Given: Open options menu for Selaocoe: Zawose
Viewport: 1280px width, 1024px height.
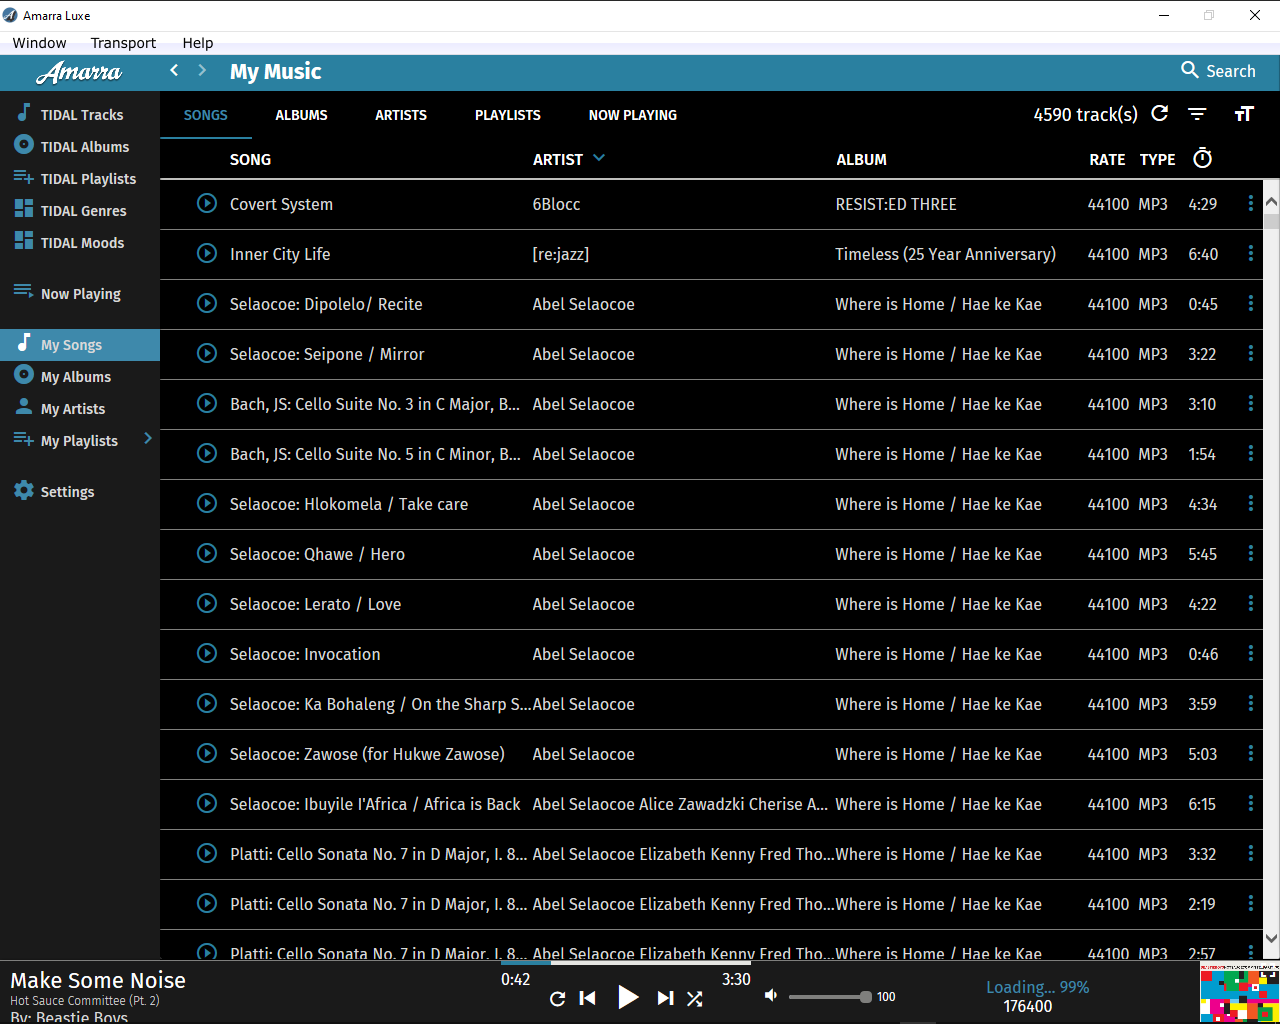Looking at the screenshot, I should point(1251,753).
